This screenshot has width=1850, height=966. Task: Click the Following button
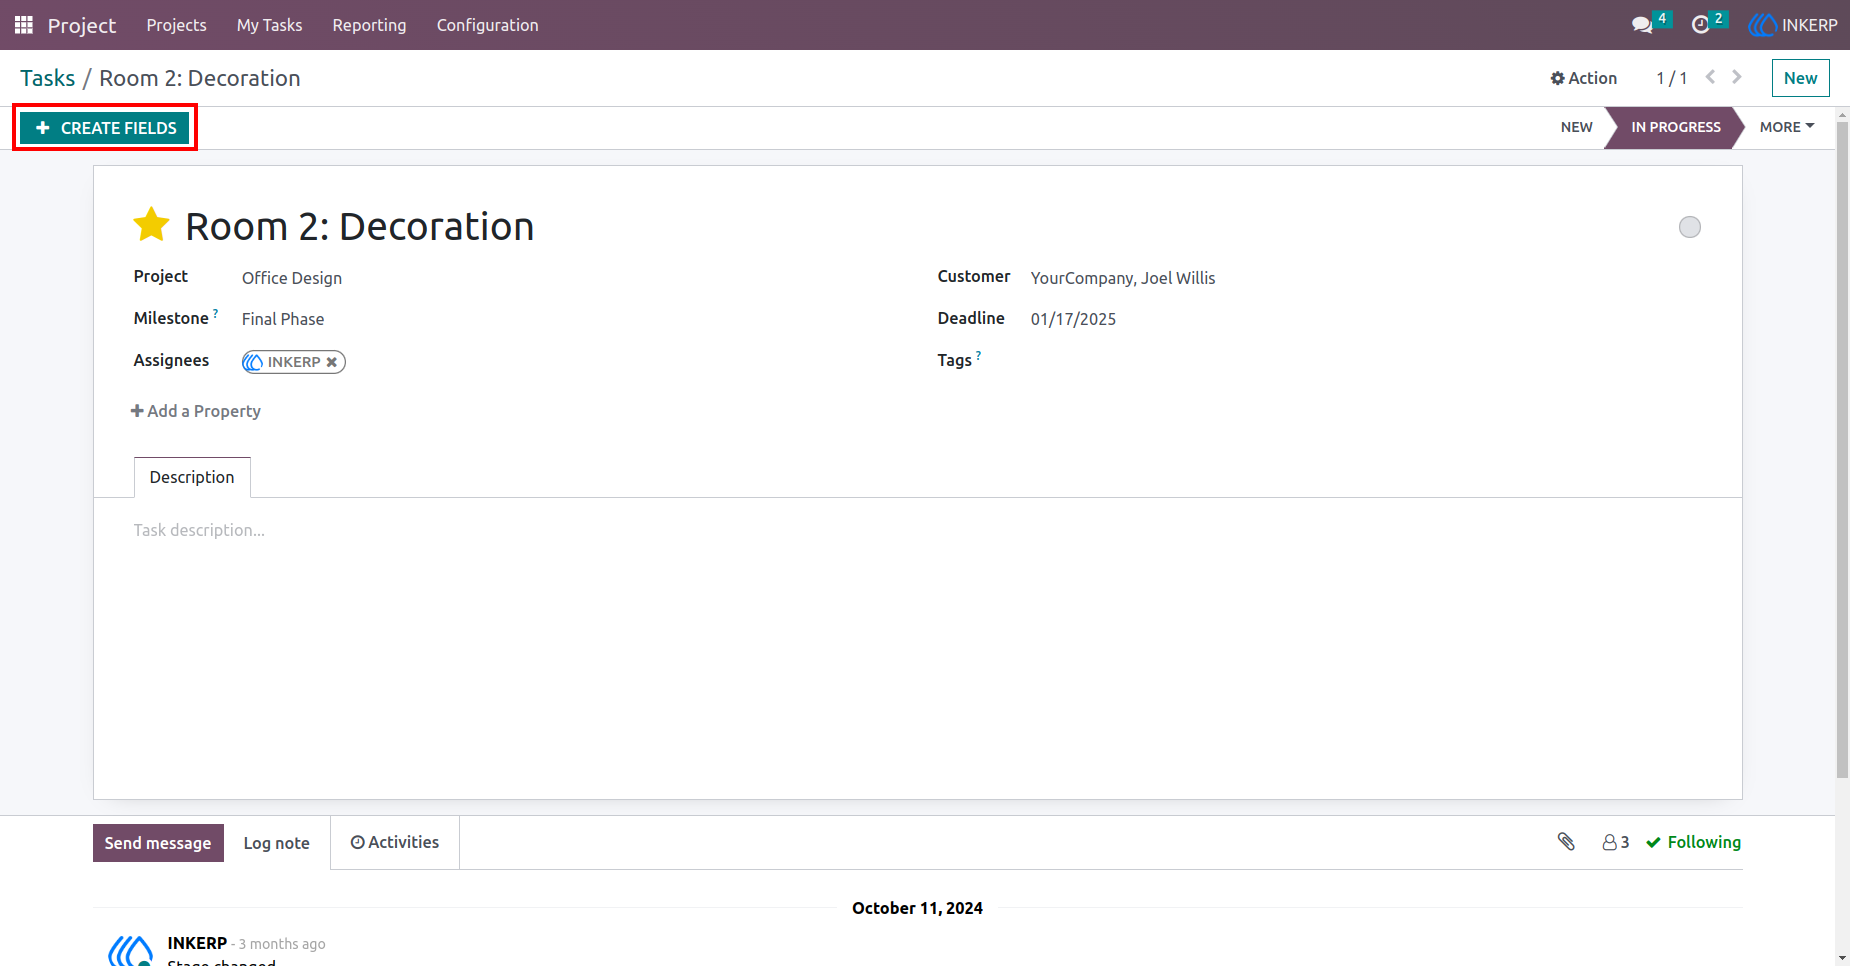point(1693,842)
